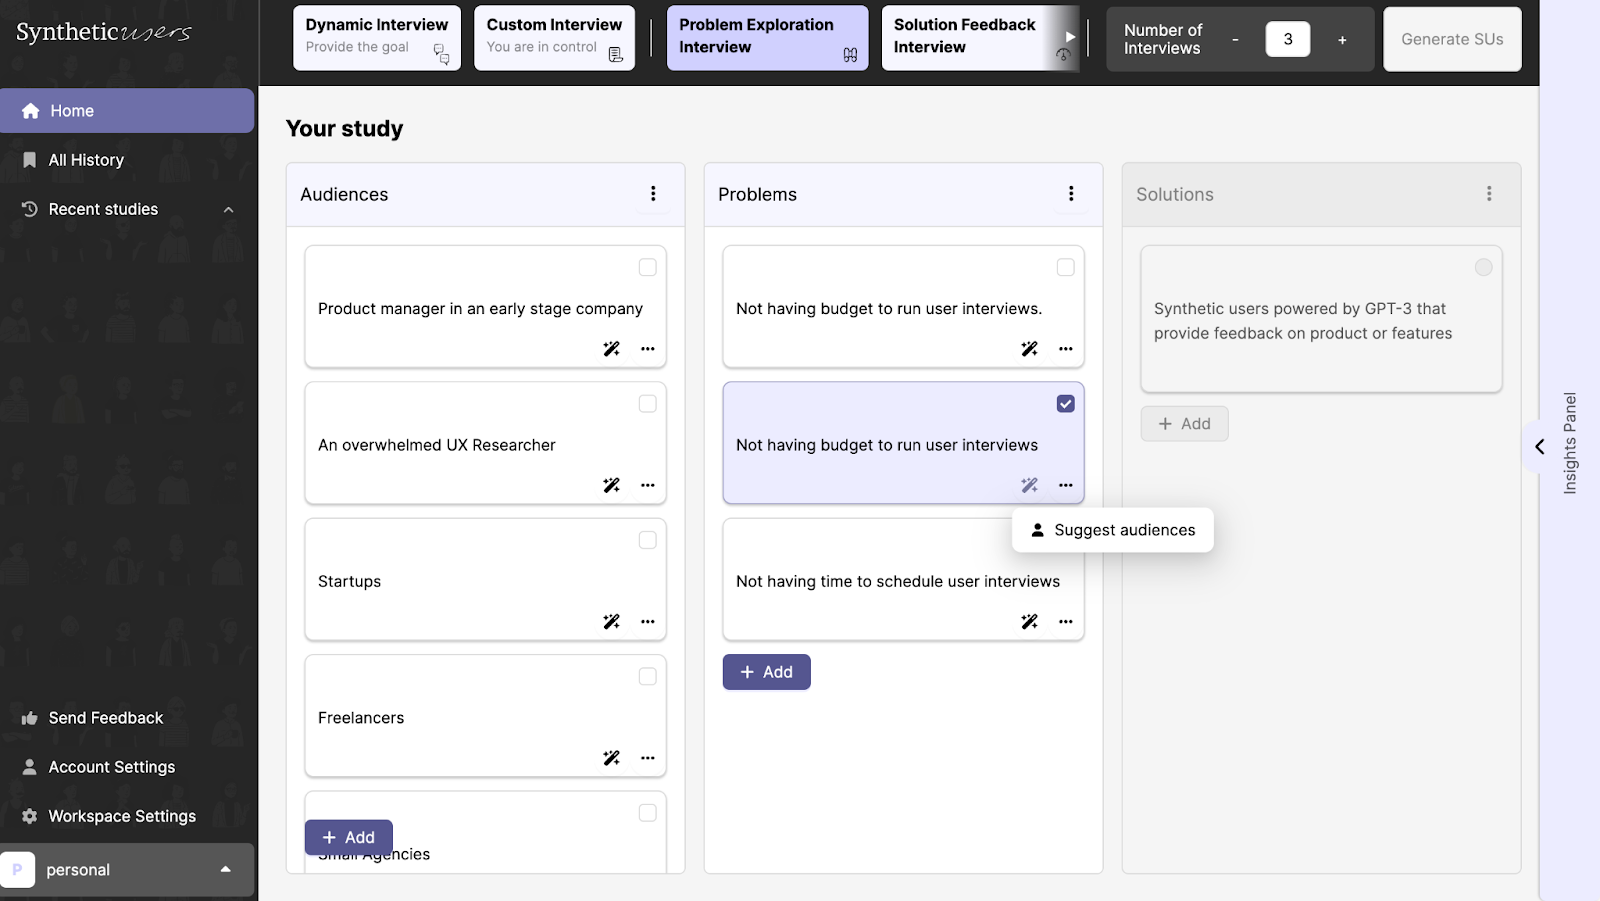Image resolution: width=1600 pixels, height=901 pixels.
Task: Click the magic wand on the Product manager audience card
Action: tap(611, 348)
